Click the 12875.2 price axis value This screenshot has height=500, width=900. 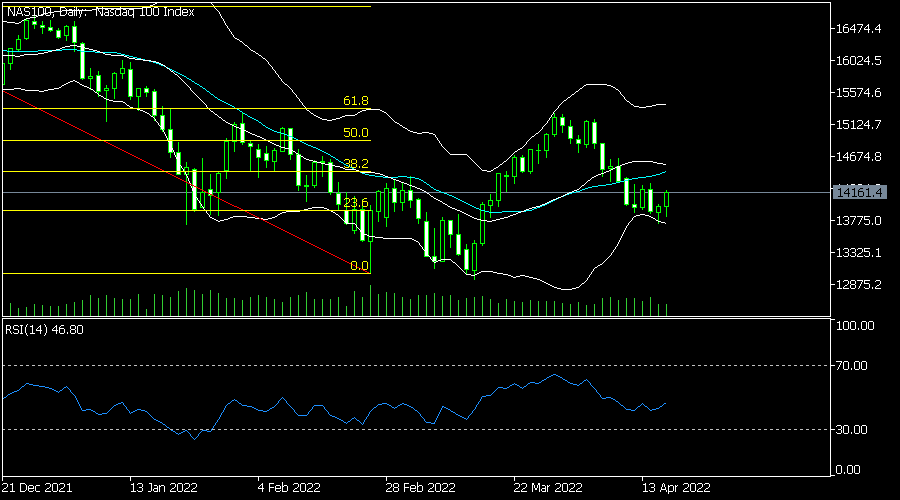[x=858, y=285]
